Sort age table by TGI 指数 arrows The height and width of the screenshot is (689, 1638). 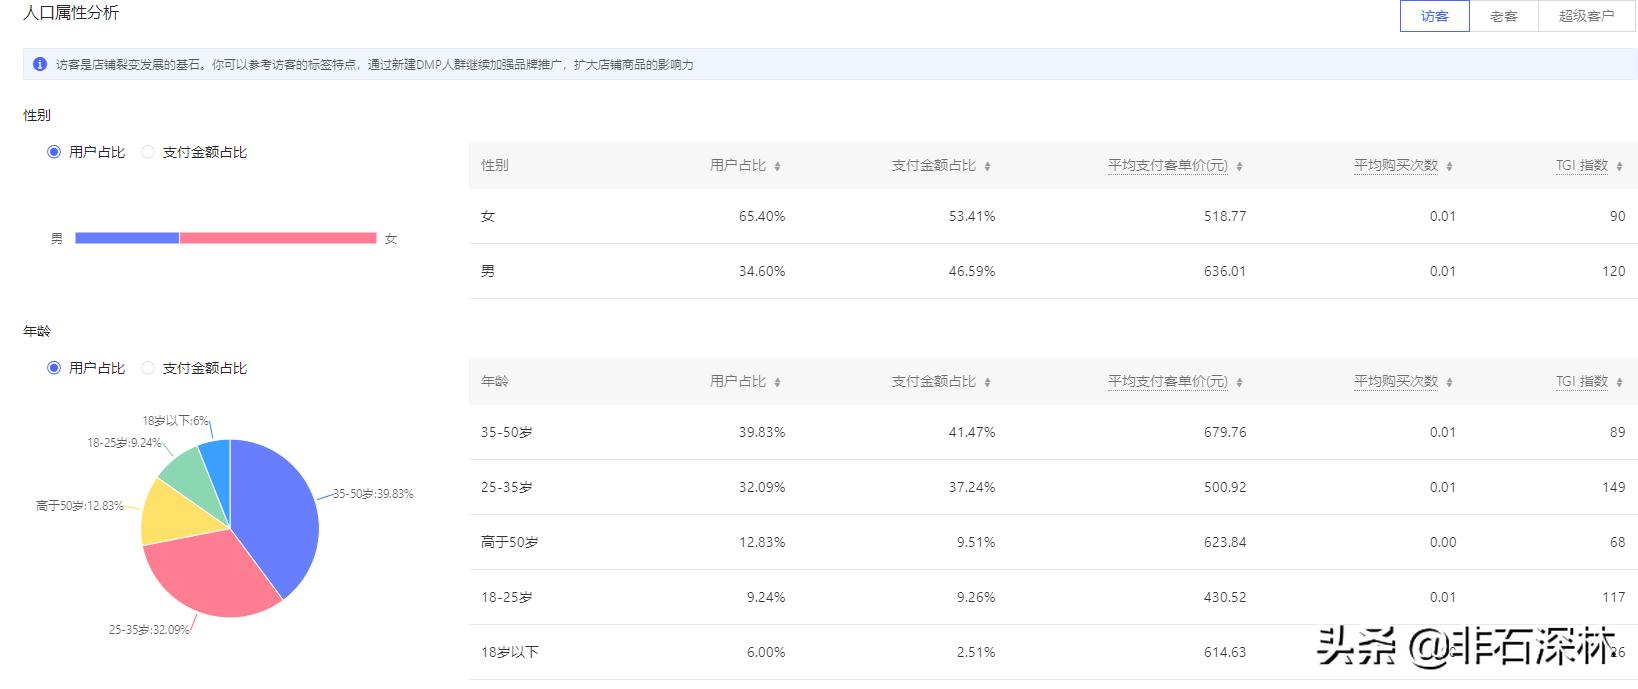(x=1619, y=382)
